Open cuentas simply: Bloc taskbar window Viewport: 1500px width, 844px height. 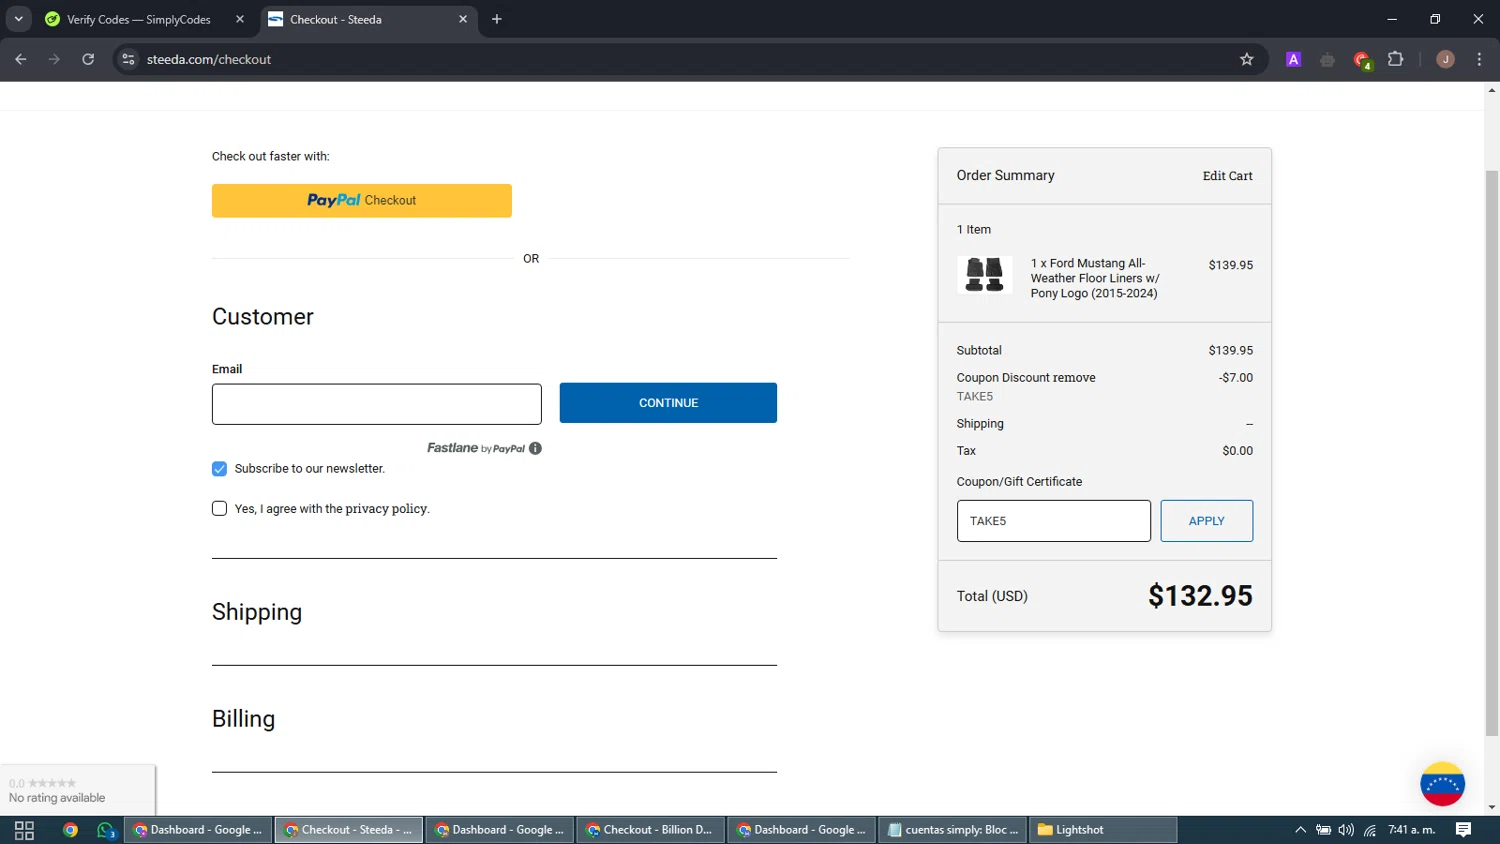point(953,830)
